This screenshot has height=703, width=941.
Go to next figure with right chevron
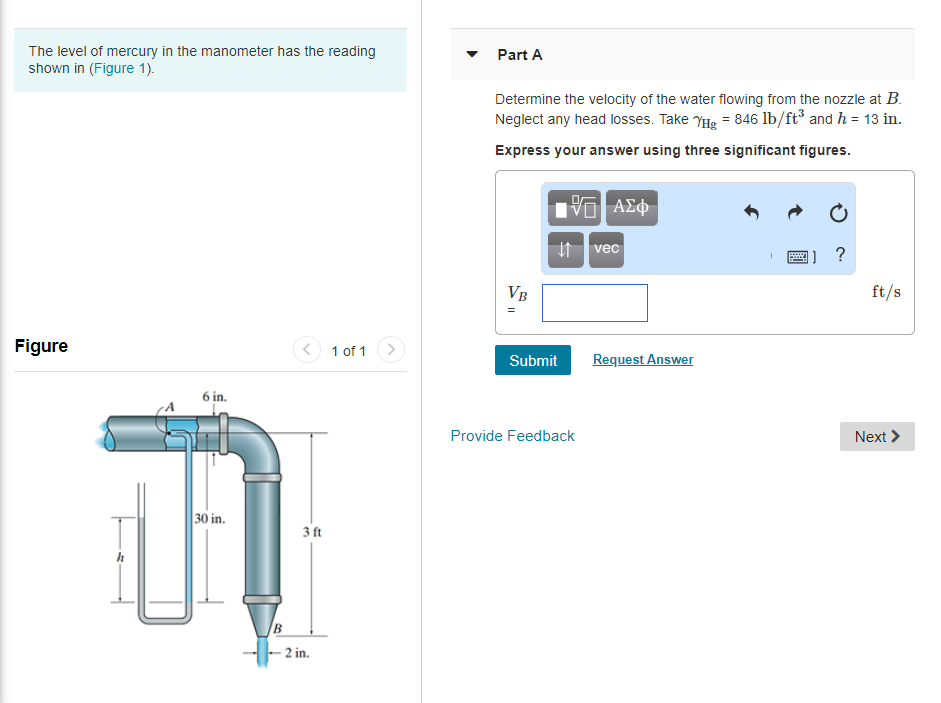tap(390, 350)
